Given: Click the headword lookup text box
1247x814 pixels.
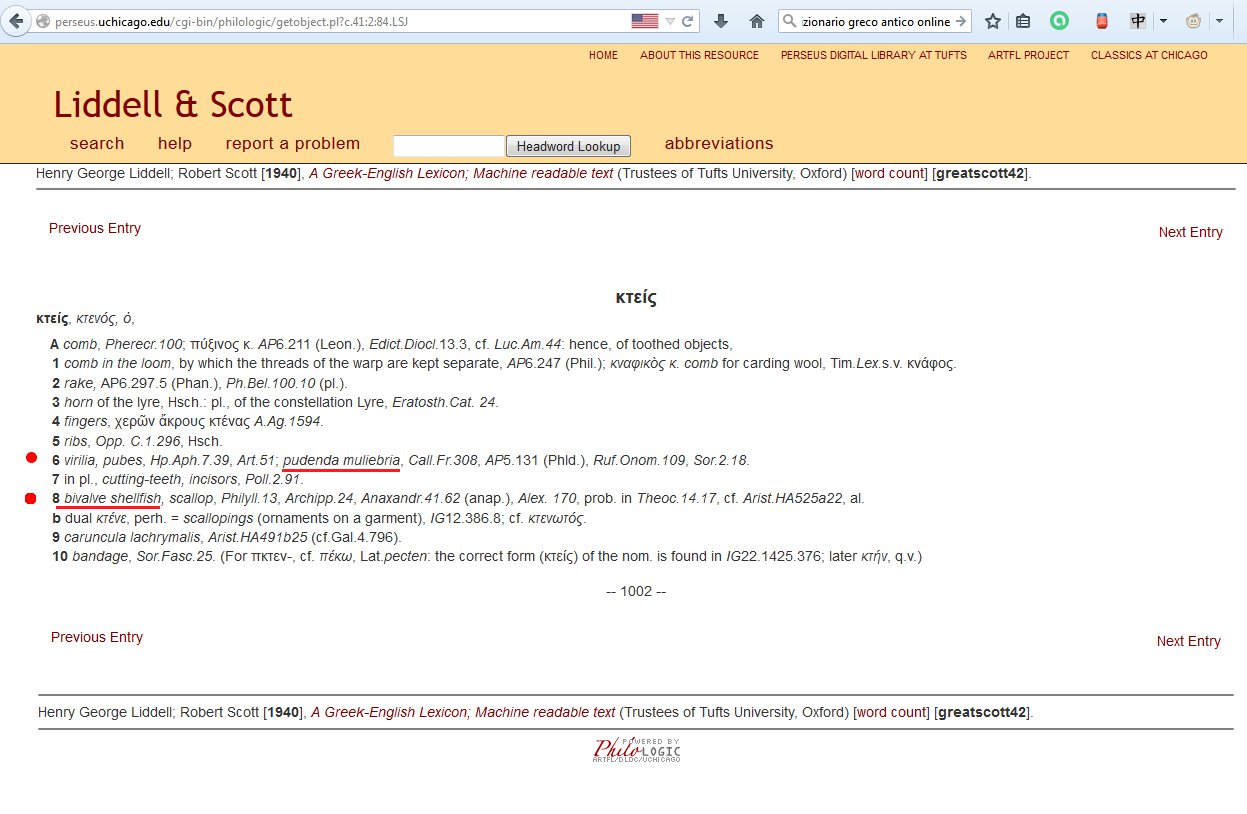Looking at the screenshot, I should [449, 146].
